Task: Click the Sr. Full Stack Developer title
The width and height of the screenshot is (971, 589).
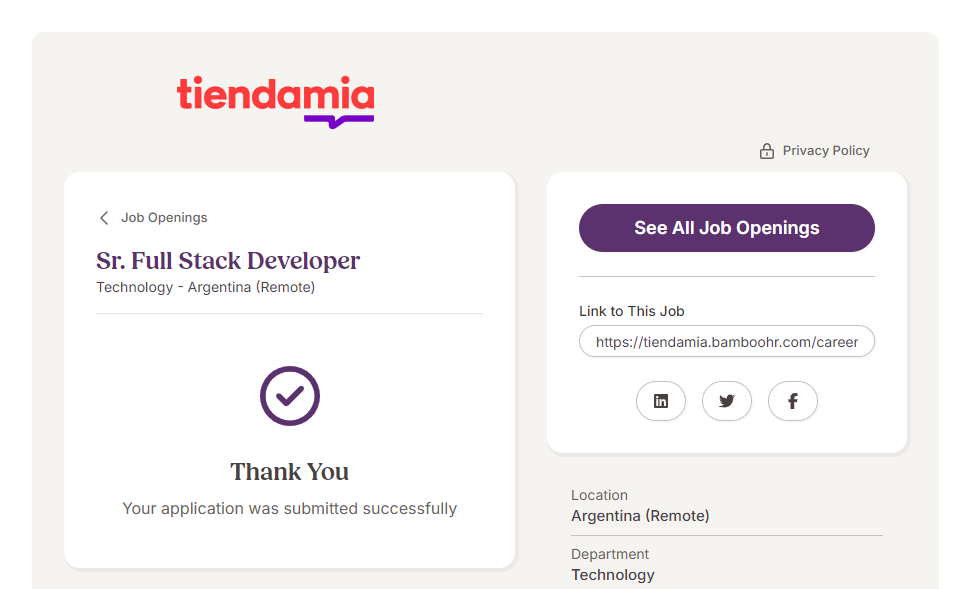Action: pyautogui.click(x=228, y=261)
